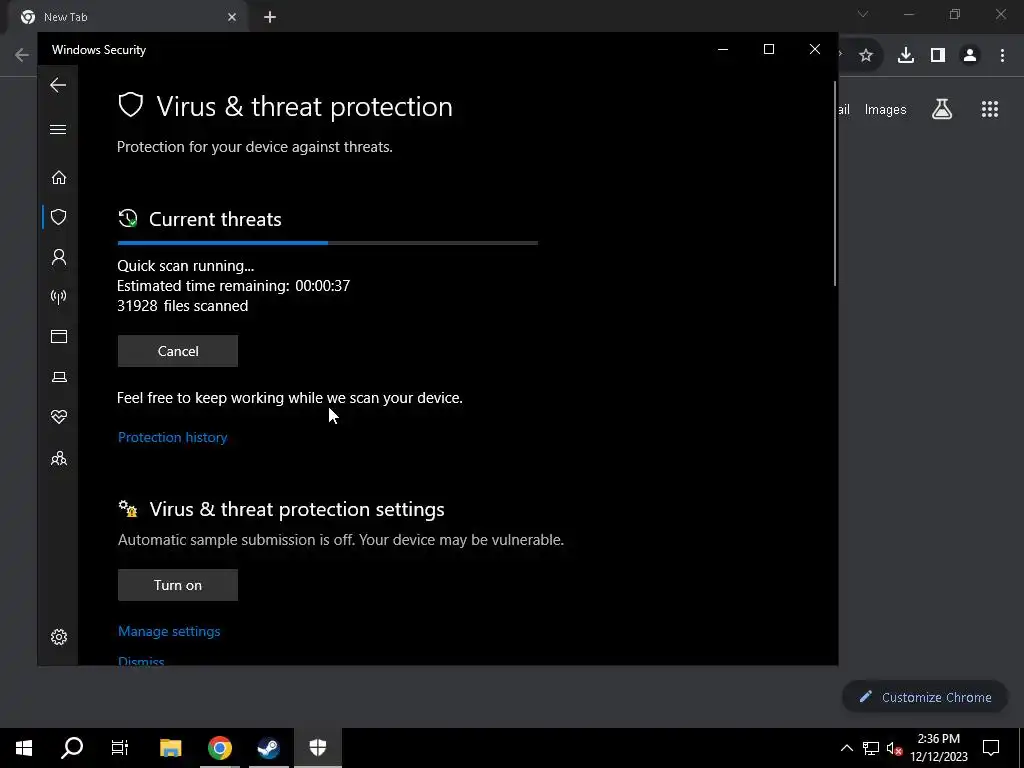Image resolution: width=1024 pixels, height=768 pixels.
Task: Click the Customize Chrome button
Action: pyautogui.click(x=925, y=697)
